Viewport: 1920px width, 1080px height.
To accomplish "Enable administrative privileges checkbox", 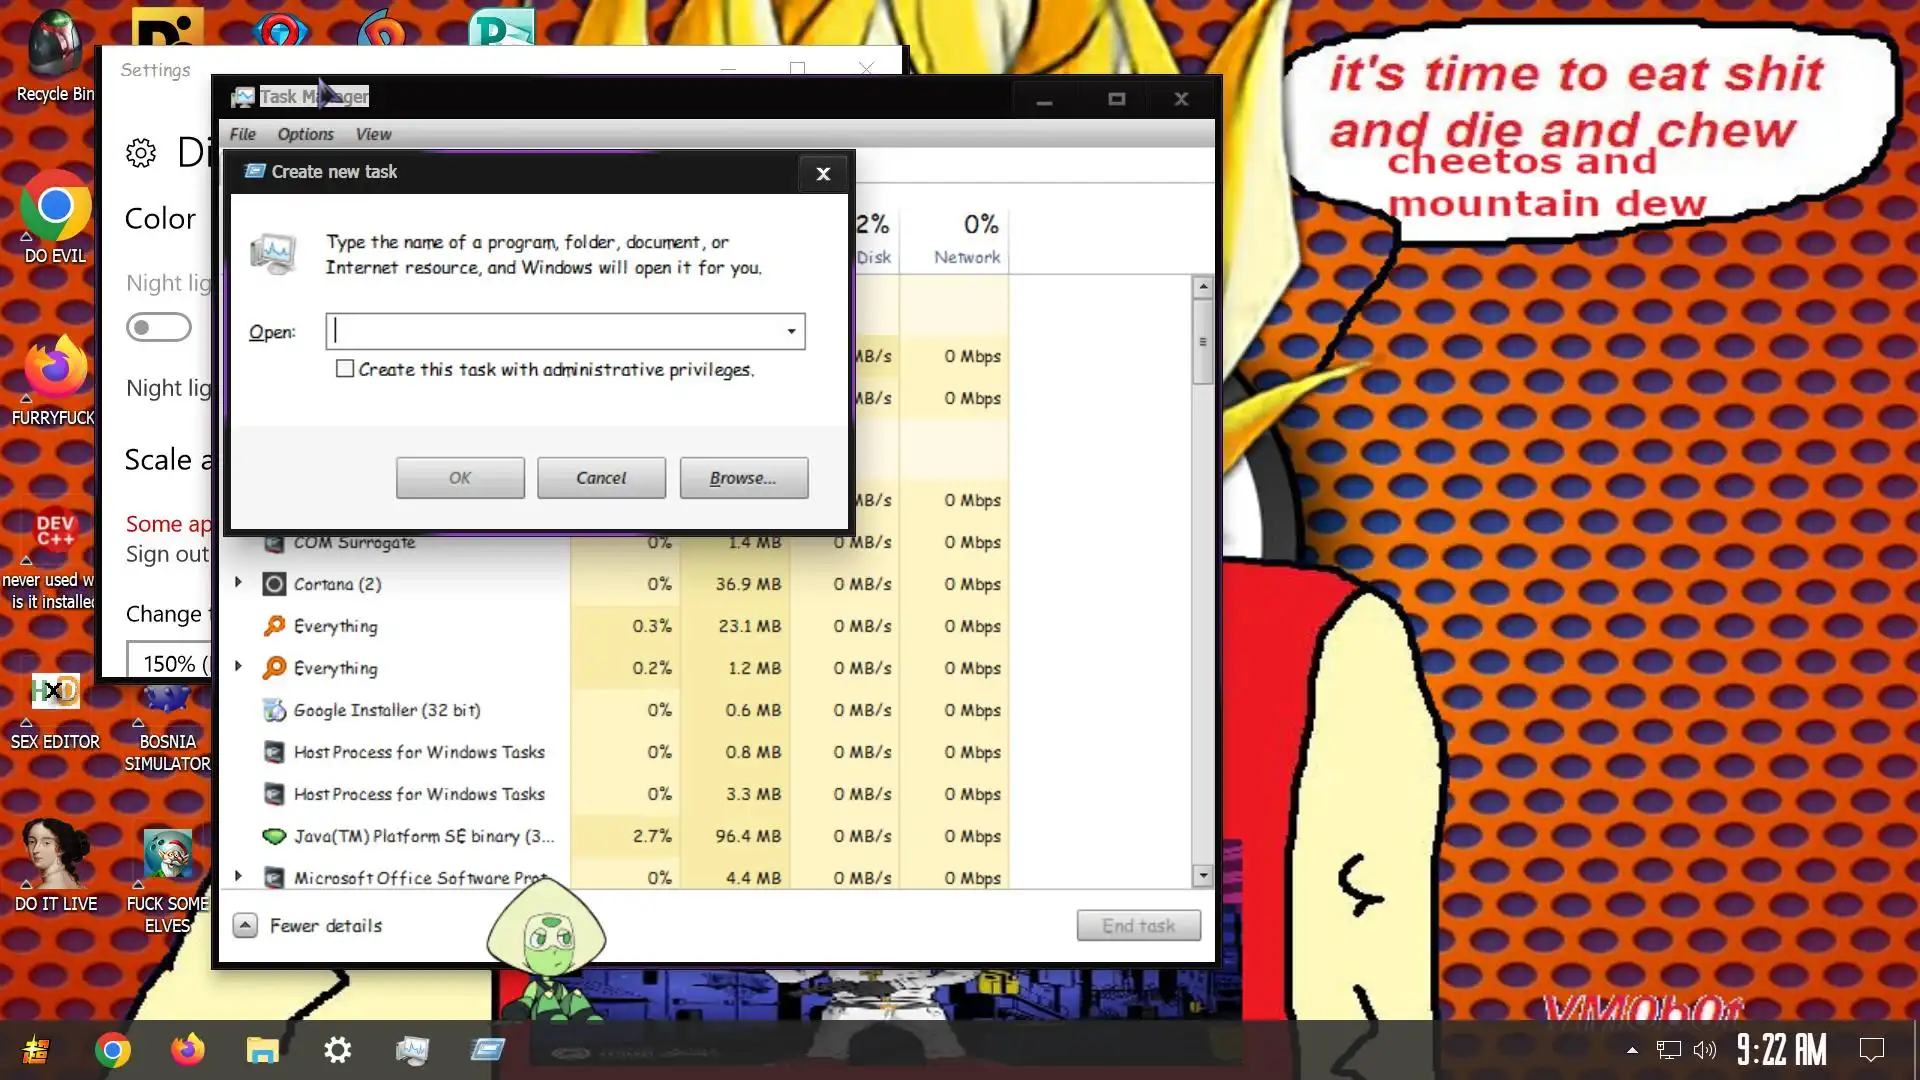I will click(x=345, y=369).
